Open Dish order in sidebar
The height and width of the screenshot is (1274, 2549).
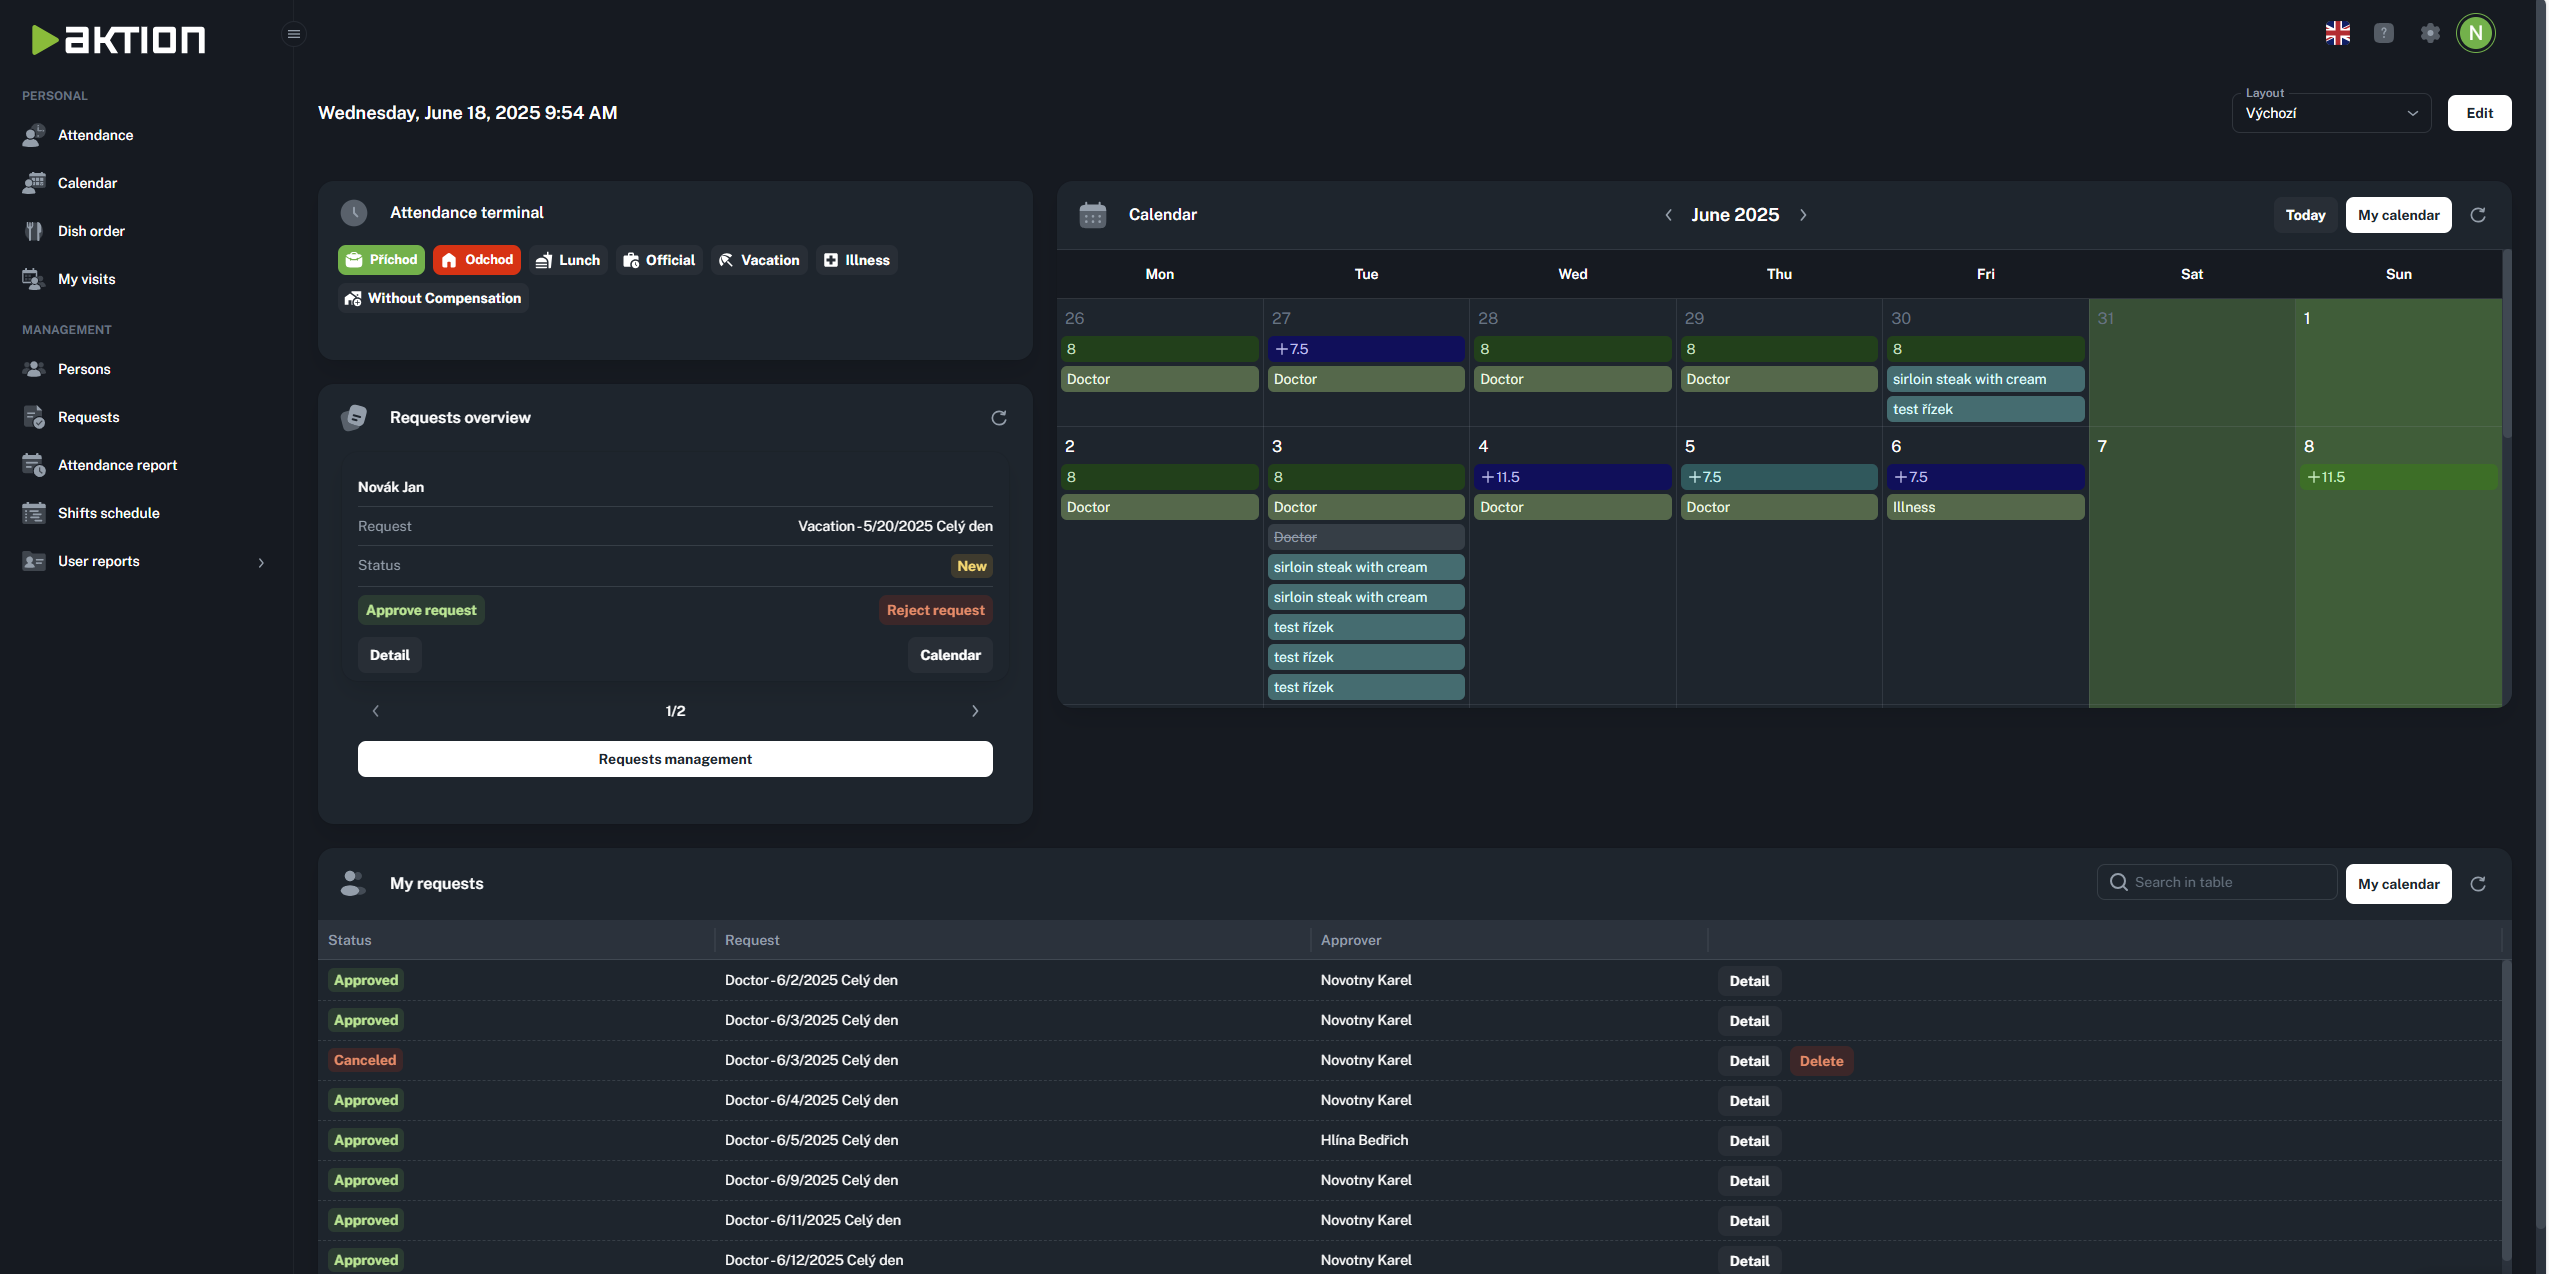click(91, 231)
